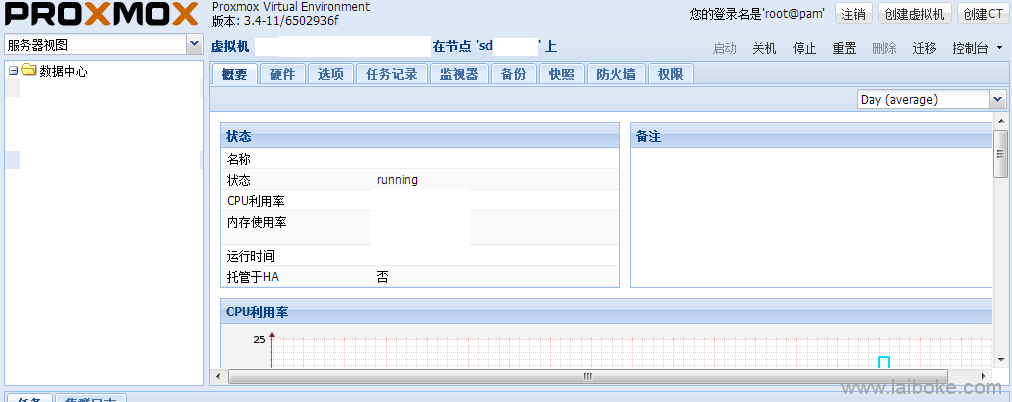Click the vertical scrollbar down arrow
Screen dimensions: 1012x402
tap(1000, 359)
